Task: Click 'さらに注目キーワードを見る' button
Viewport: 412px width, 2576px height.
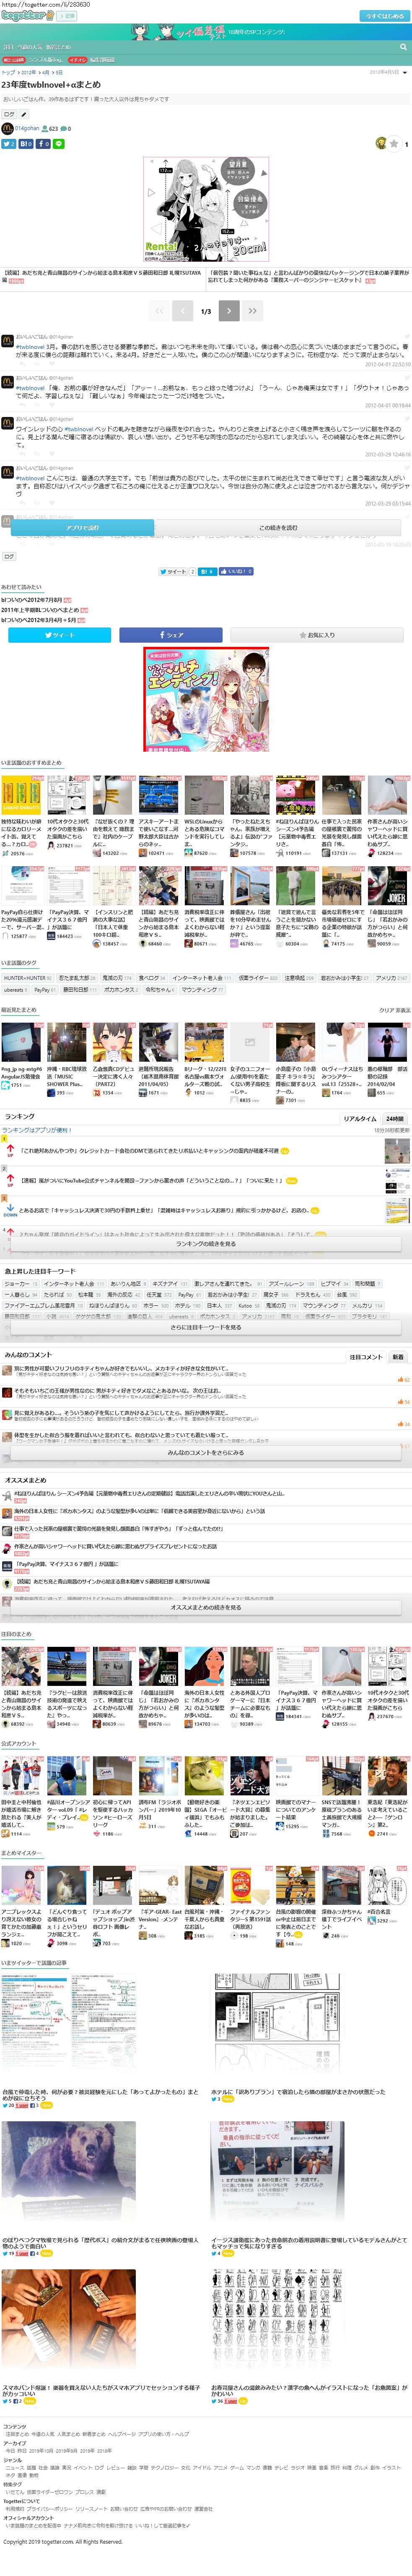Action: (206, 1327)
